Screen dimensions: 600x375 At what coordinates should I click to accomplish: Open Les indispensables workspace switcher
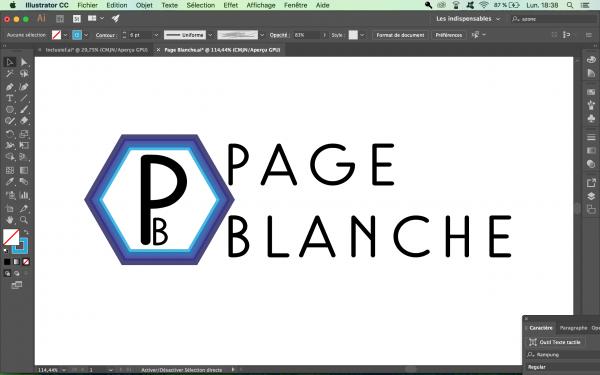coord(468,19)
